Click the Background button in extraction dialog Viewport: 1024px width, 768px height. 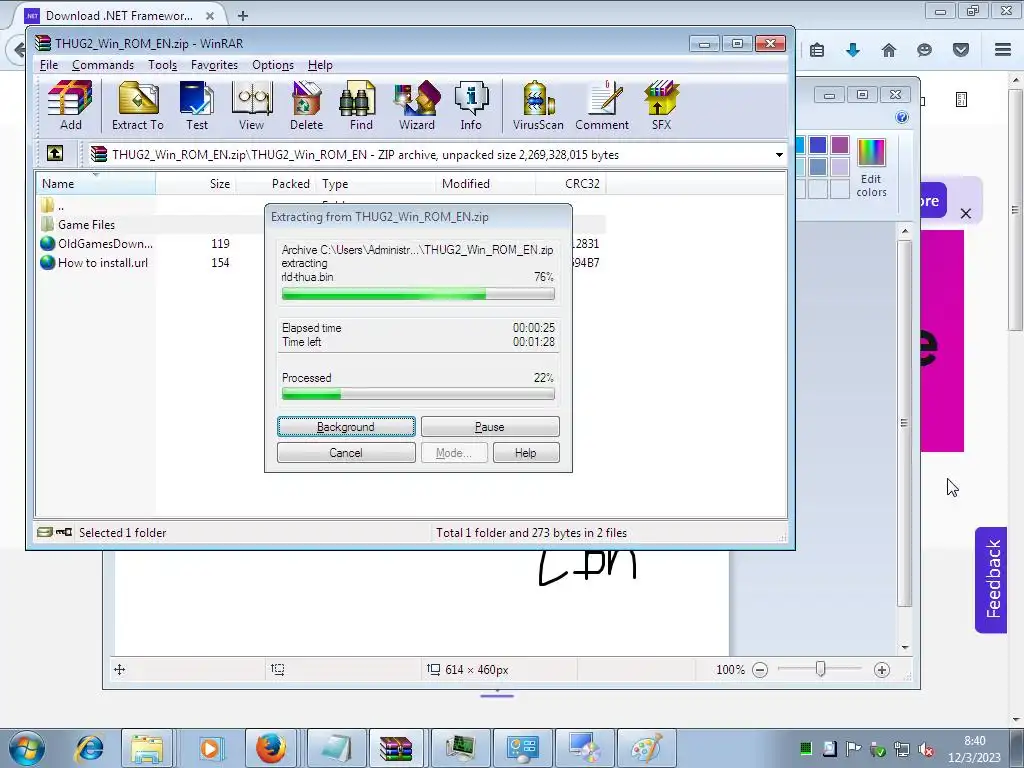coord(346,426)
